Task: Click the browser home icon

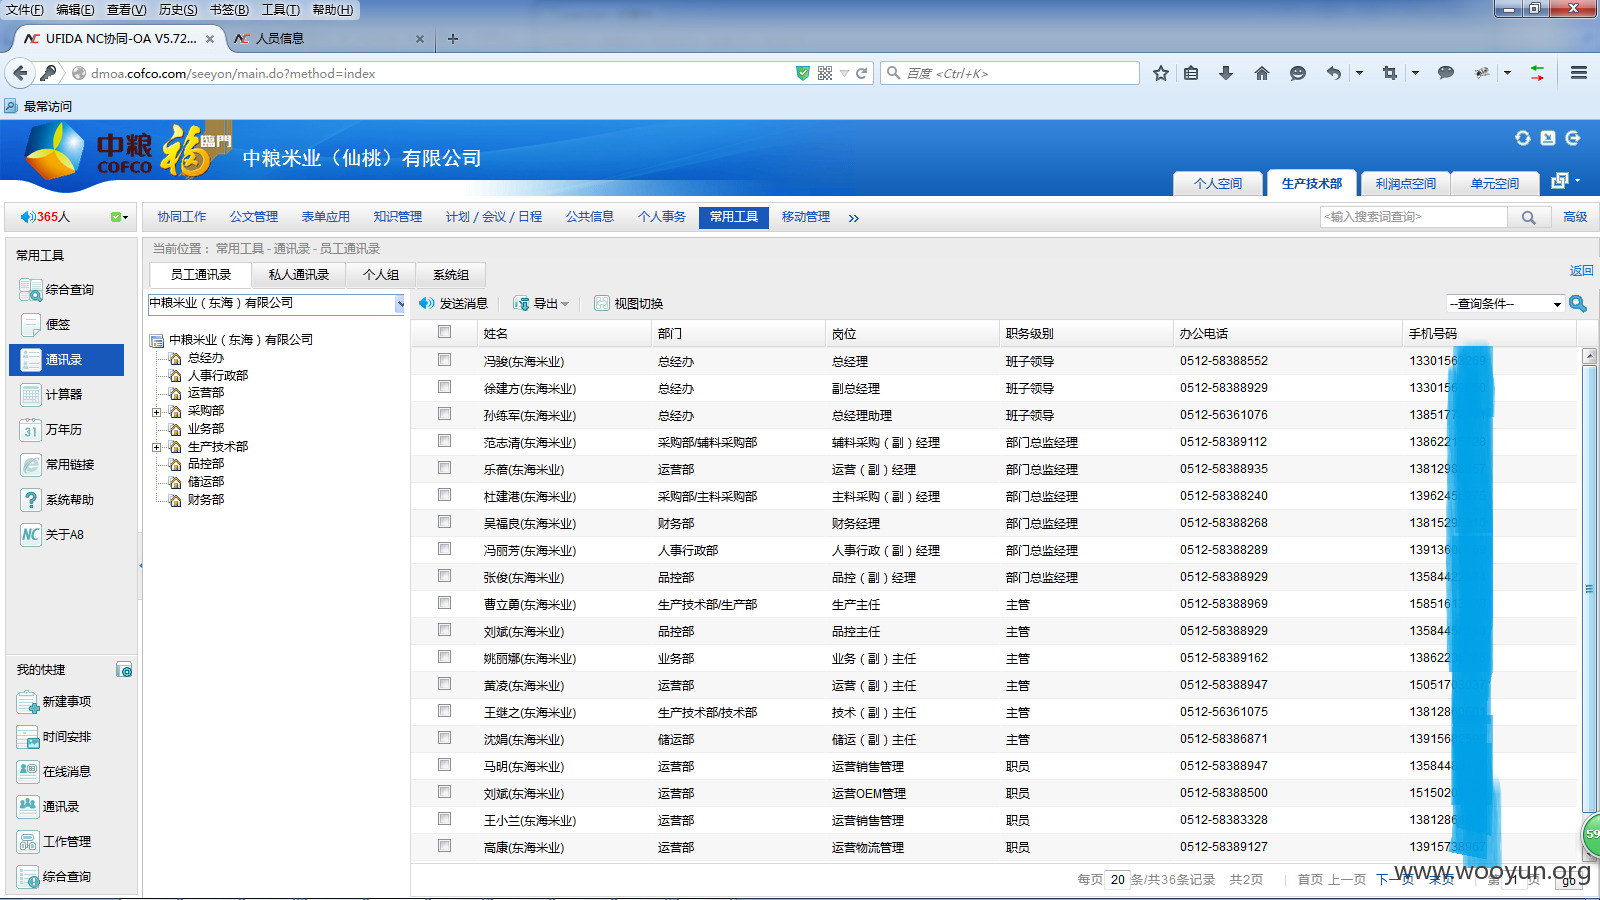Action: (x=1262, y=73)
